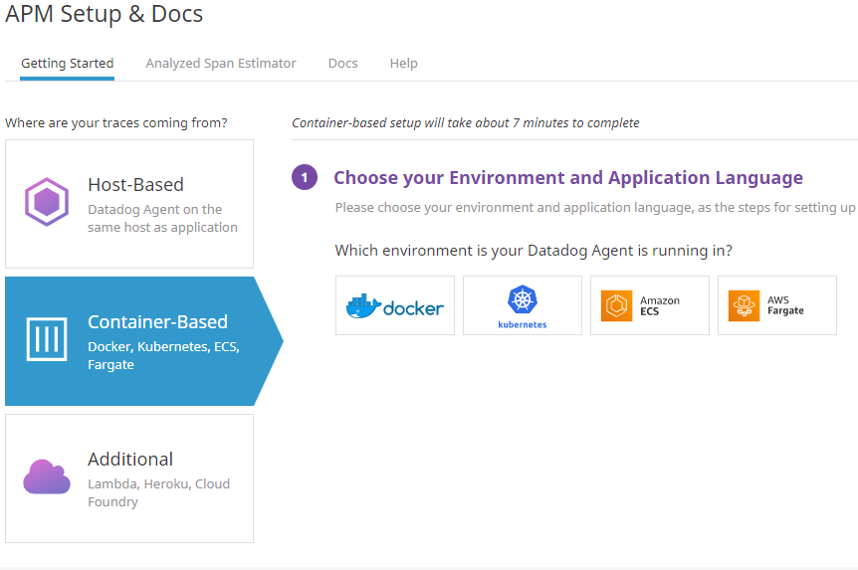Choose the Host-Based card title
The height and width of the screenshot is (570, 858).
136,185
